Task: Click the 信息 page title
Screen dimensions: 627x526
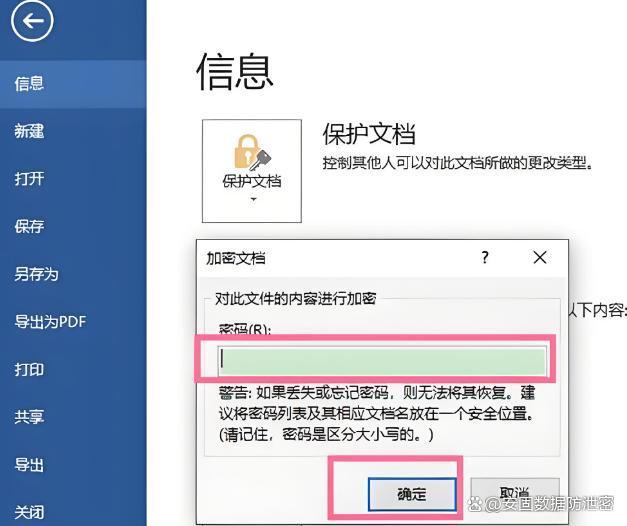Action: click(235, 72)
